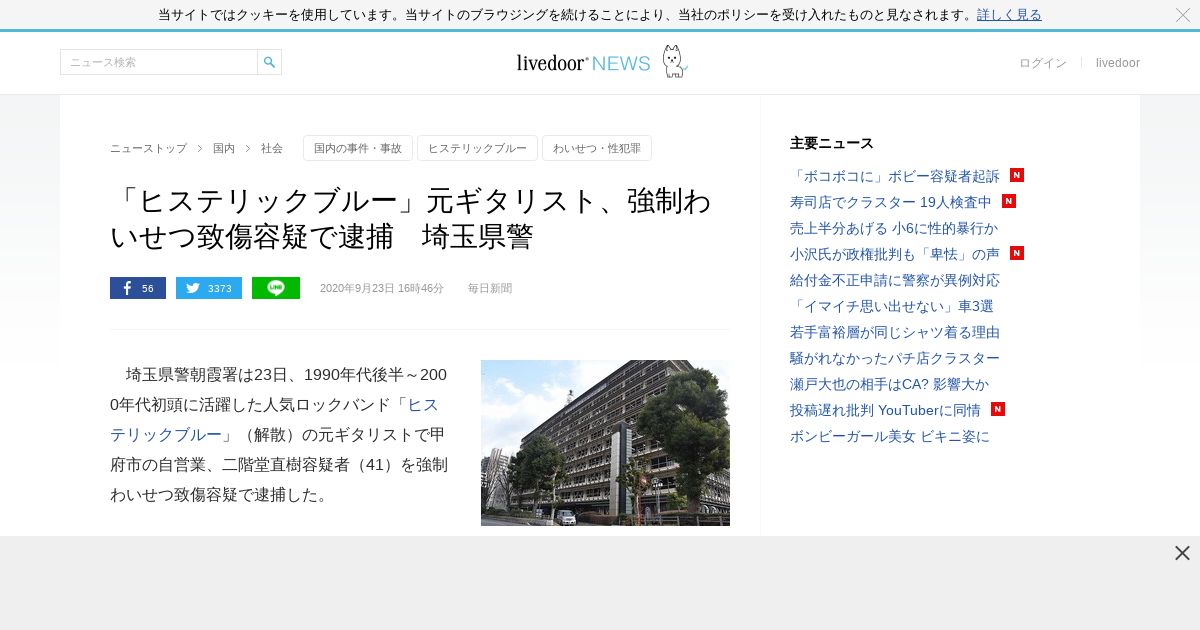Share article via LINE
This screenshot has width=1200, height=630.
coord(276,288)
